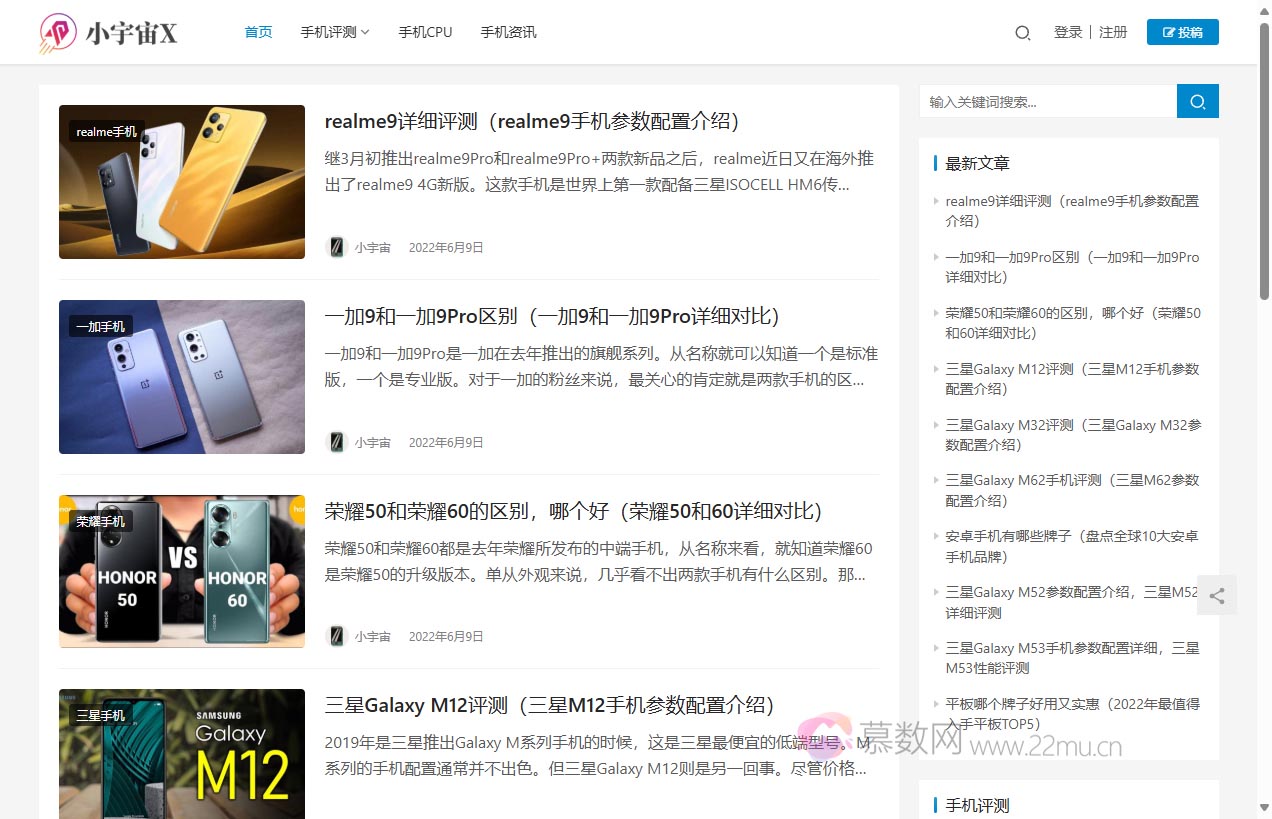
Task: Click author avatar on 一加9 article
Action: [337, 442]
